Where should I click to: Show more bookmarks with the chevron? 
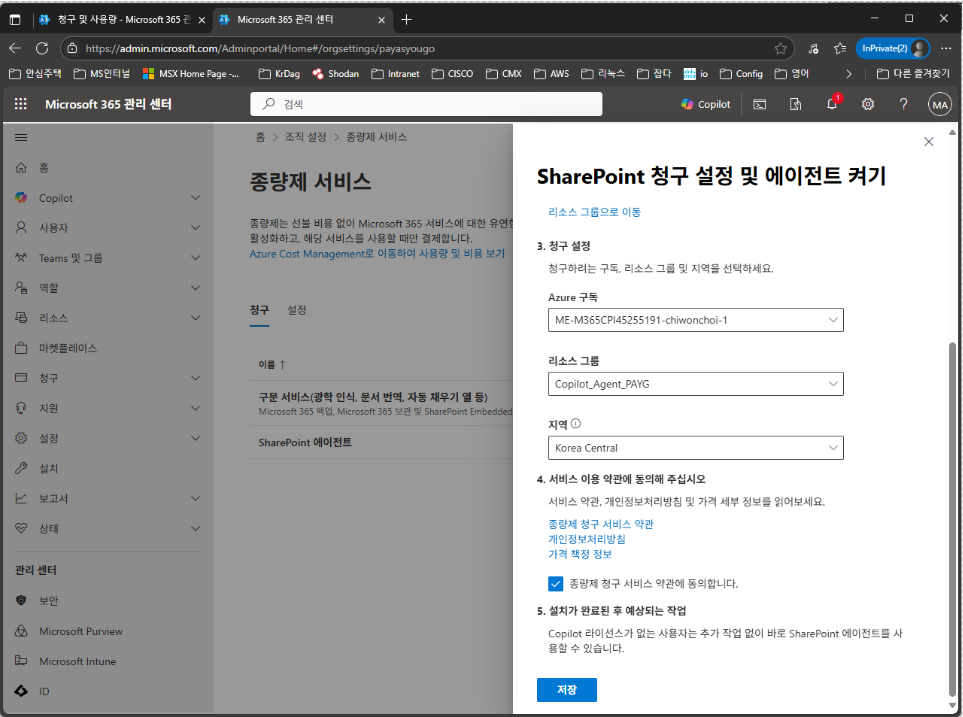849,74
